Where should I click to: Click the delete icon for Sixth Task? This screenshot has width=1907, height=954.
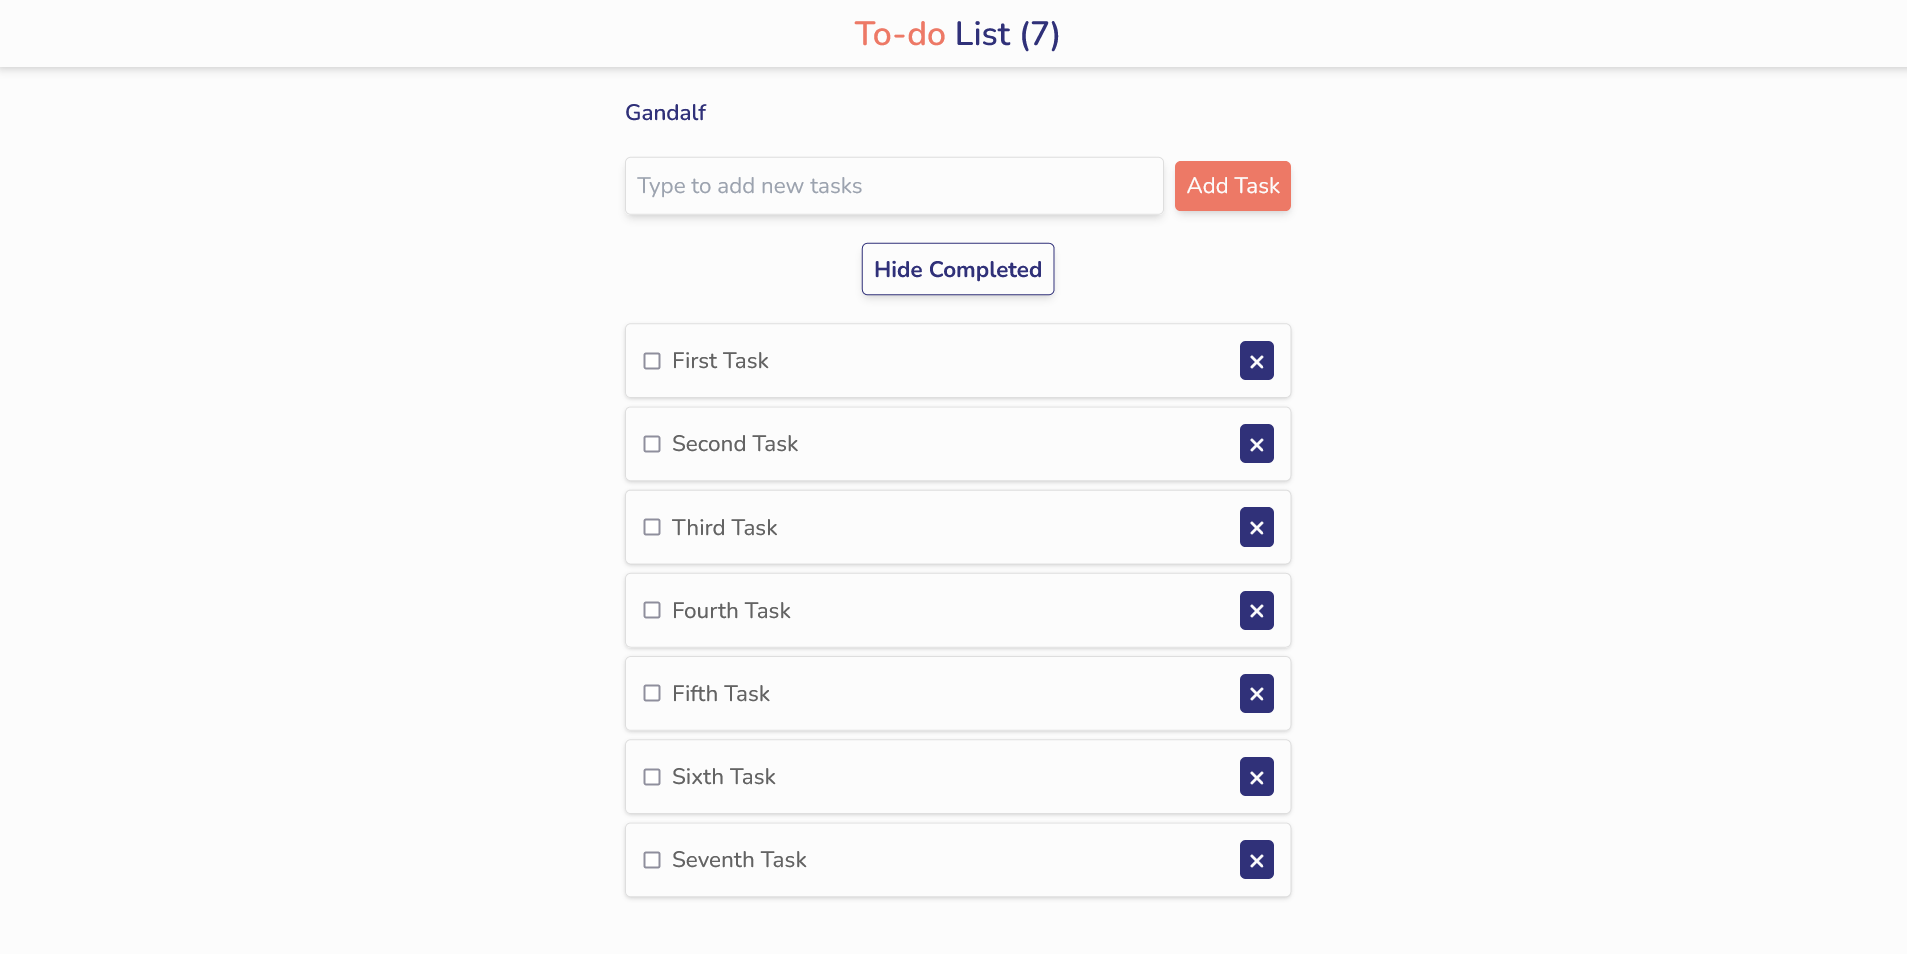1257,776
